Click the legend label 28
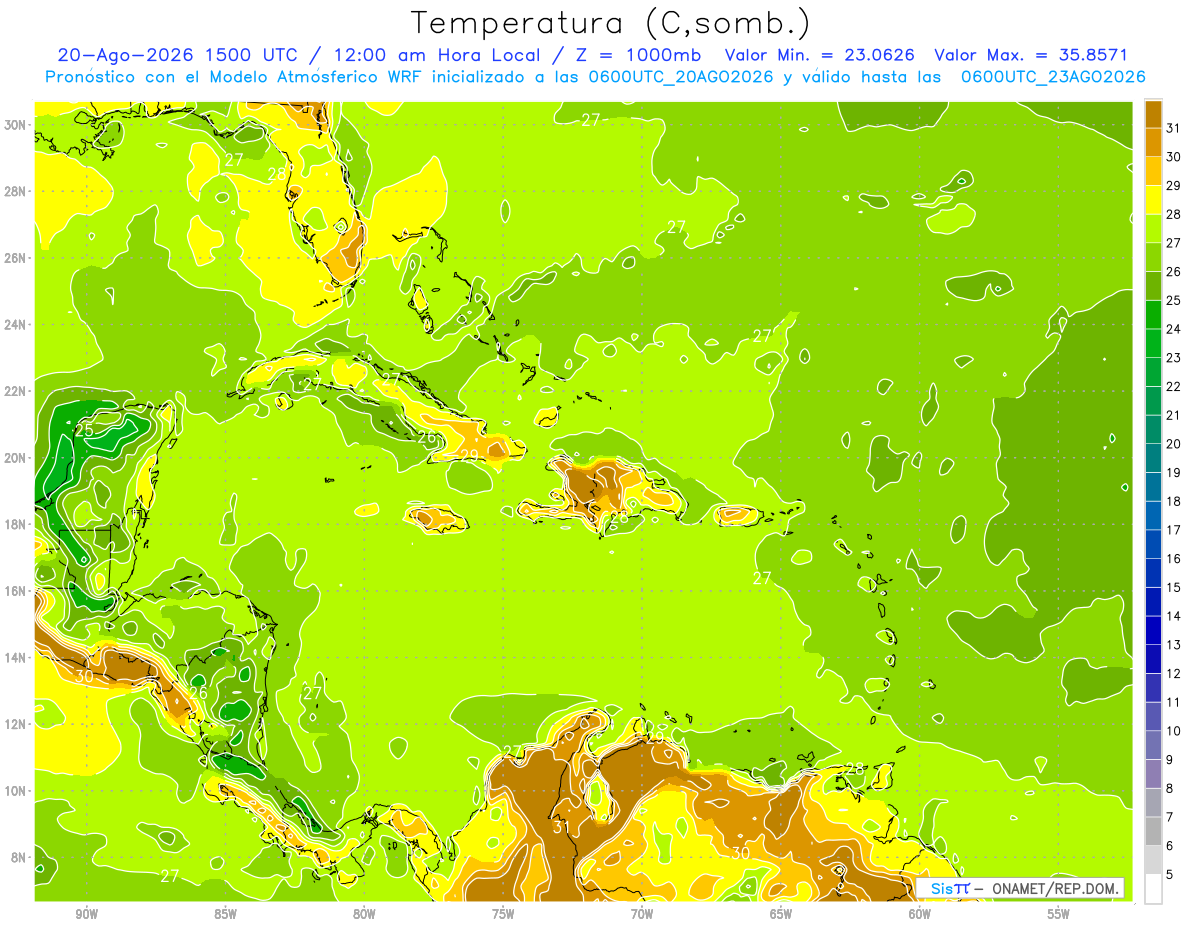Screen dimensions: 1200x927 point(1174,214)
